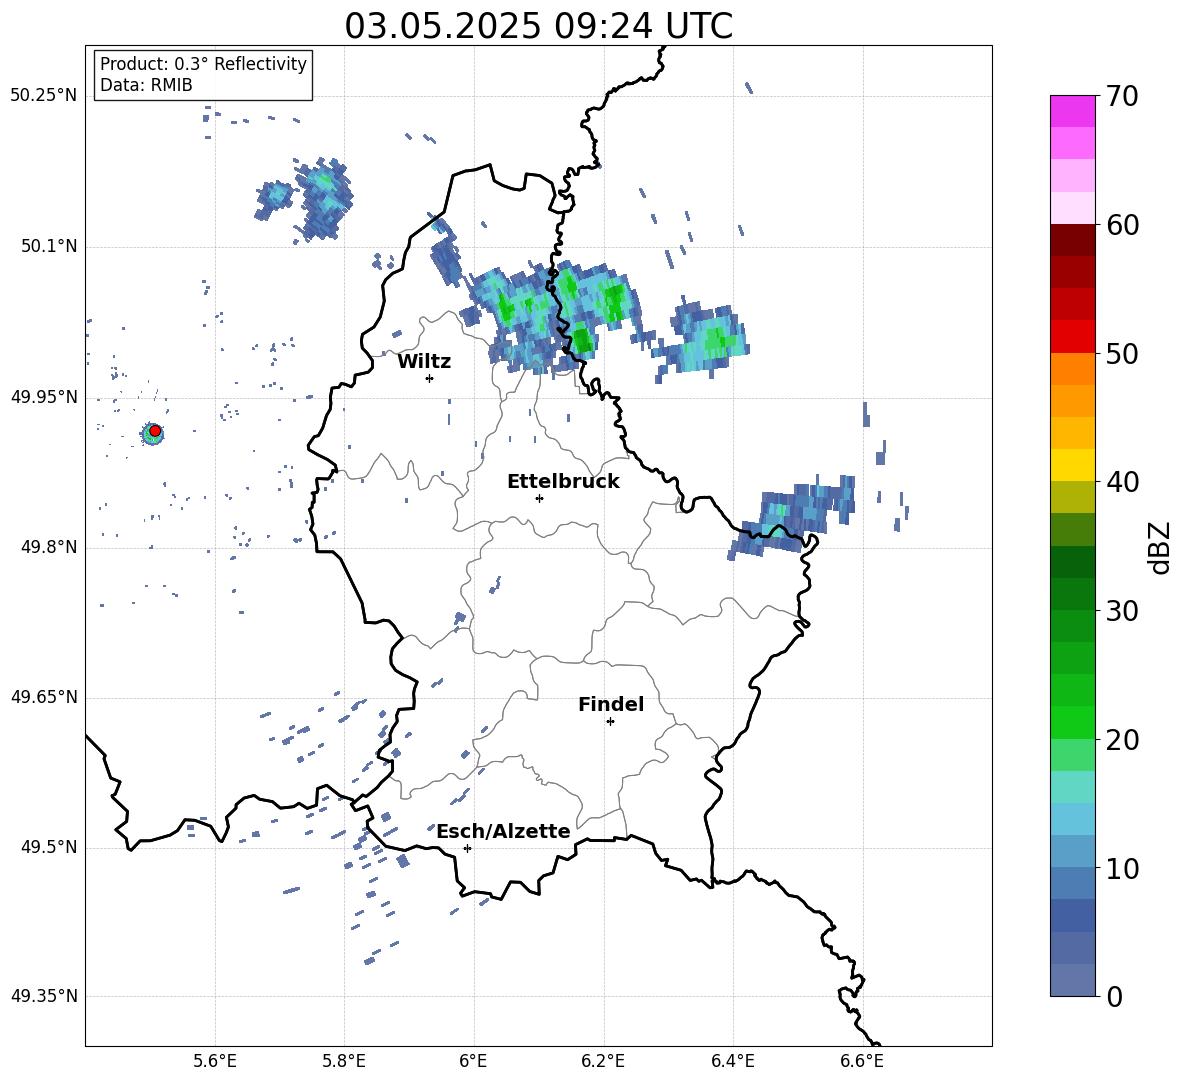
Task: Pick the slate blue swatch just above 0 dBZ
Action: pyautogui.click(x=1072, y=980)
